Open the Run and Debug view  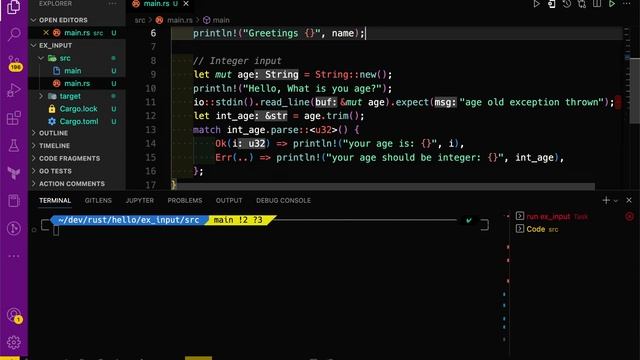[x=14, y=90]
